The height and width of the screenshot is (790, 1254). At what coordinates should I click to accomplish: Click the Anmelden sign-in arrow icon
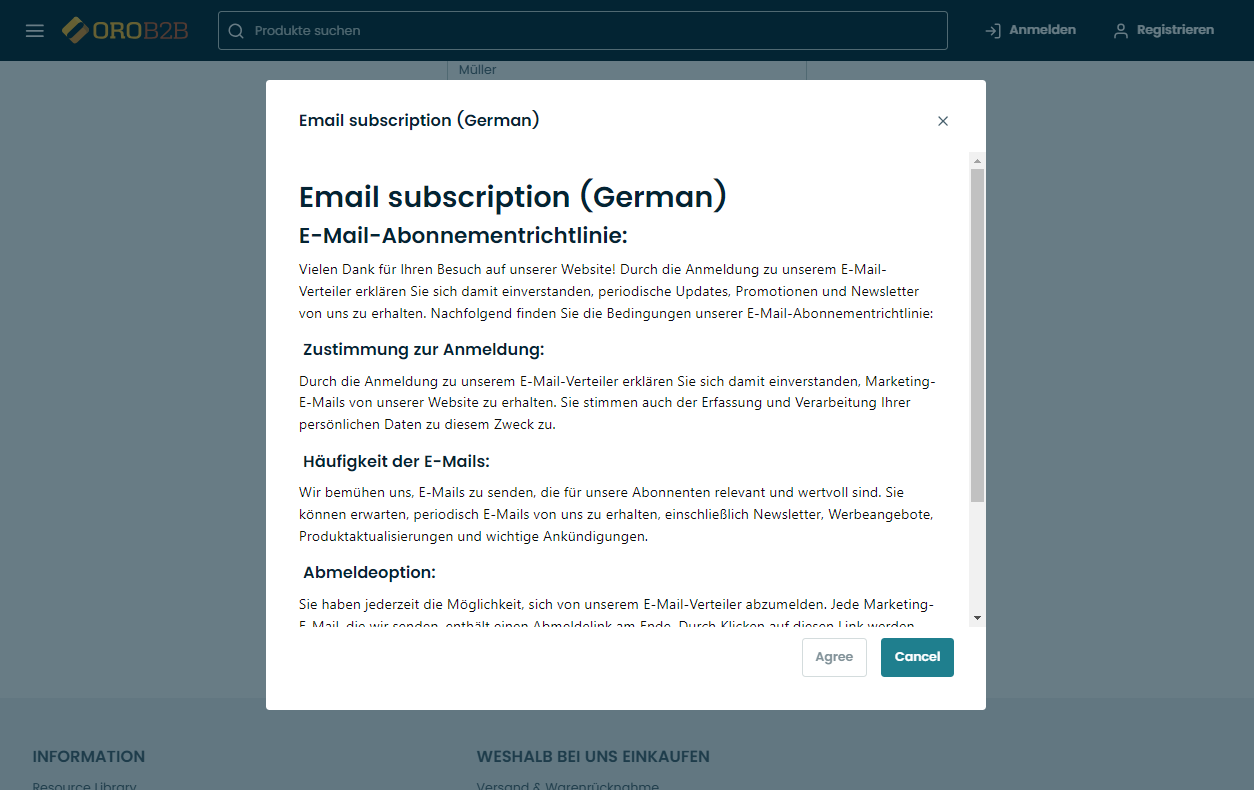click(993, 31)
